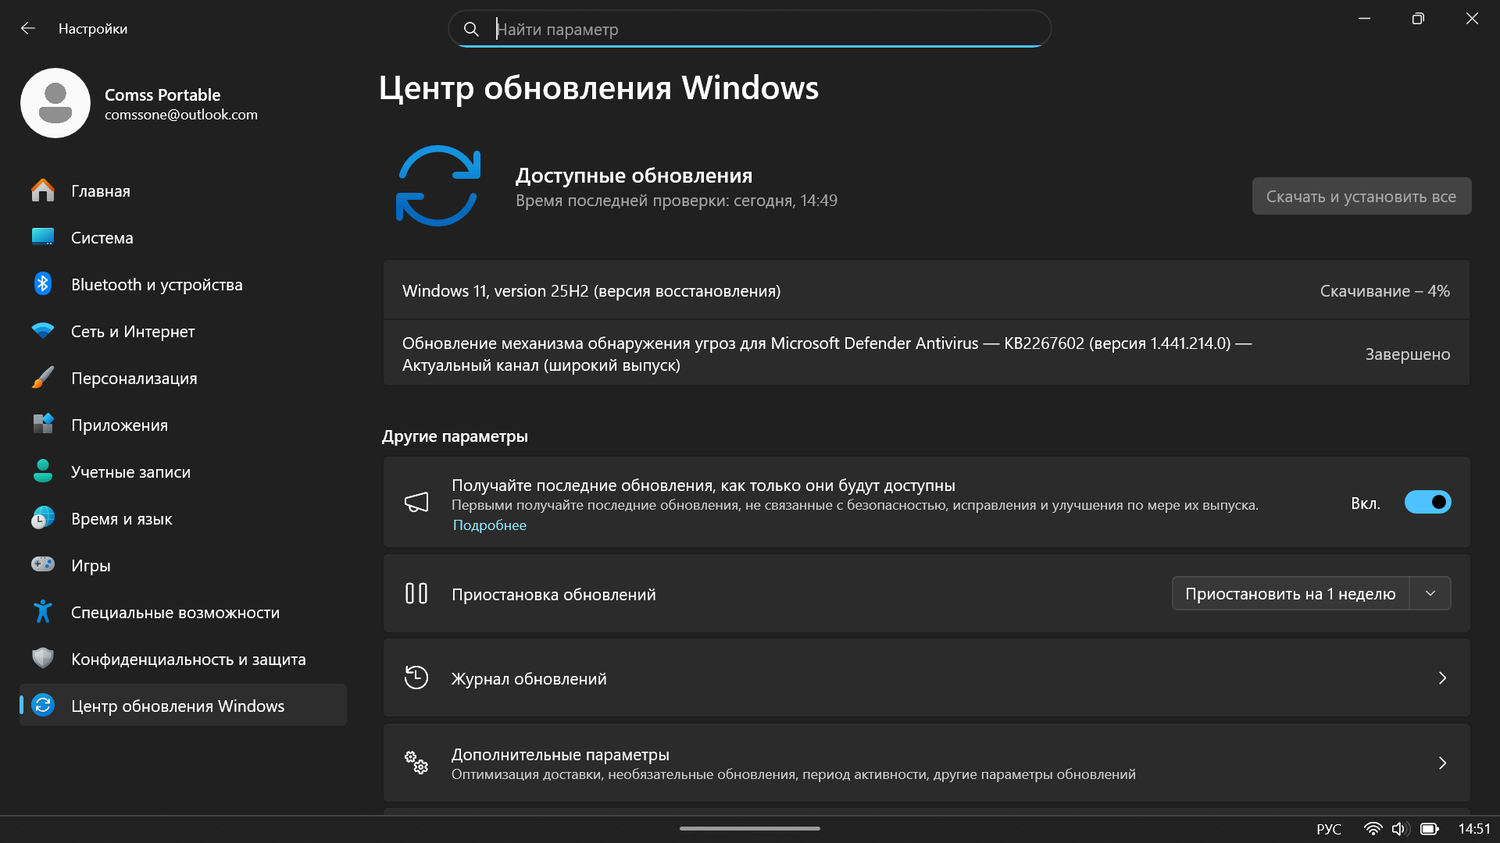Click the Defender Antivirus KB2267602 update text
Image resolution: width=1500 pixels, height=843 pixels.
click(827, 354)
